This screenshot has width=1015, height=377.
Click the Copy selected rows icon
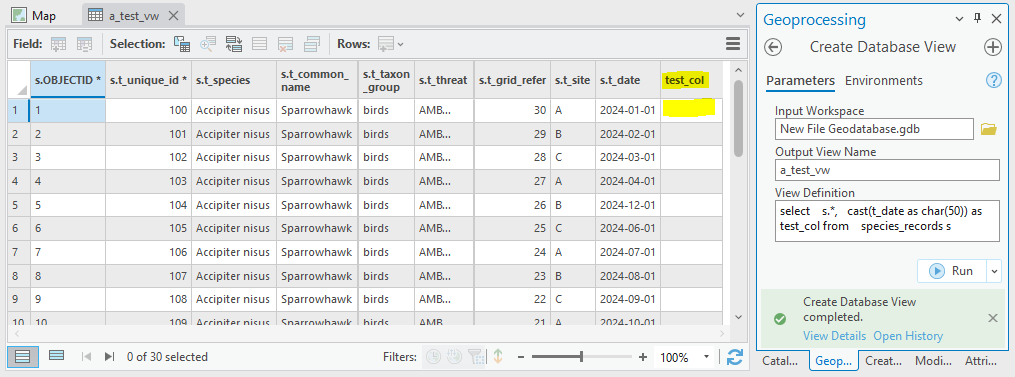tap(311, 44)
